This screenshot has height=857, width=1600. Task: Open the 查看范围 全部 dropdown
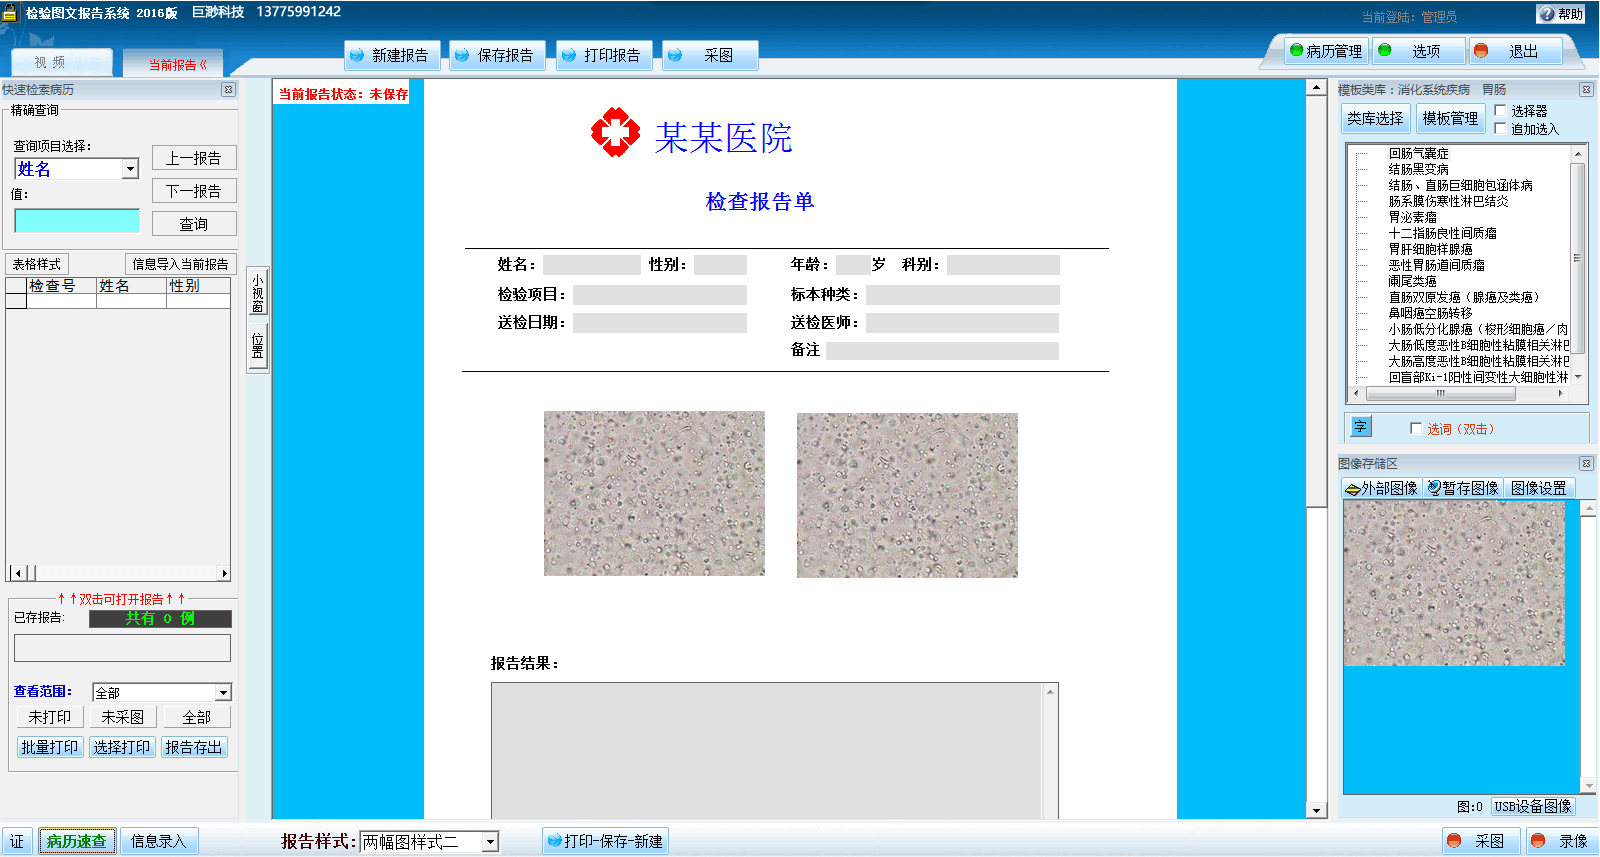(x=223, y=692)
